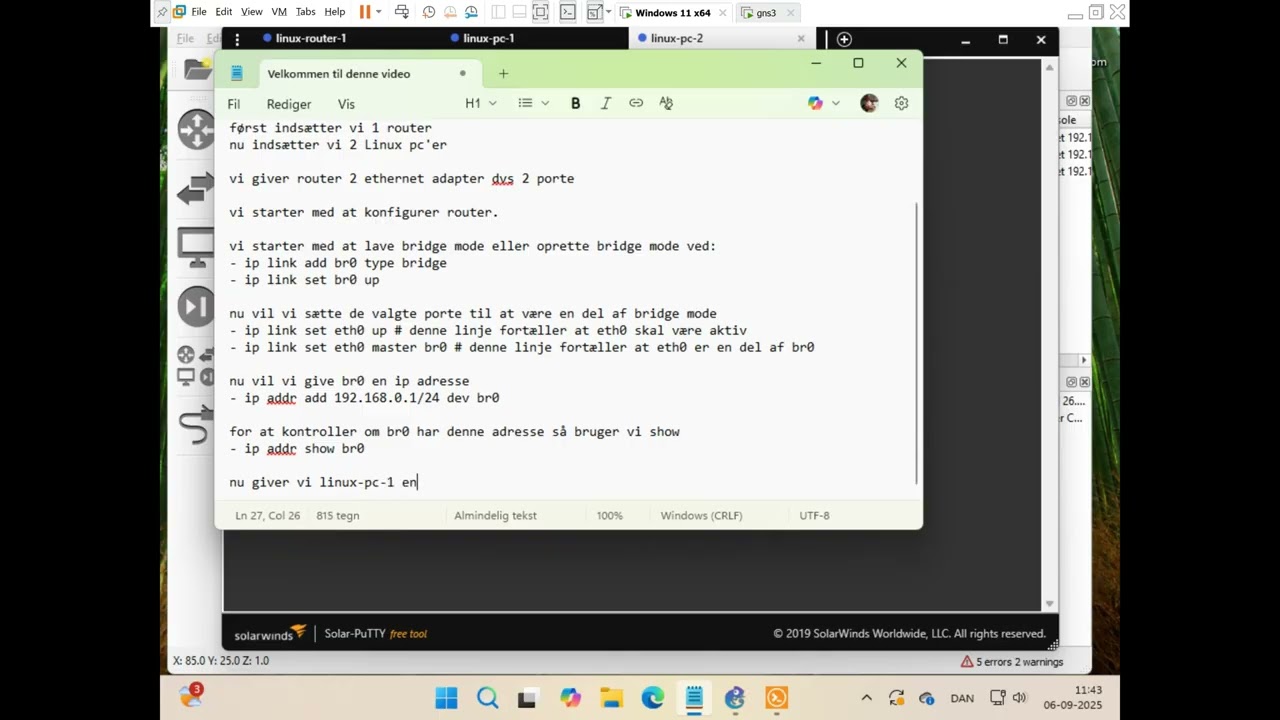The image size is (1280, 720).
Task: Select the GNS3 add-a-link cable icon
Action: (196, 425)
